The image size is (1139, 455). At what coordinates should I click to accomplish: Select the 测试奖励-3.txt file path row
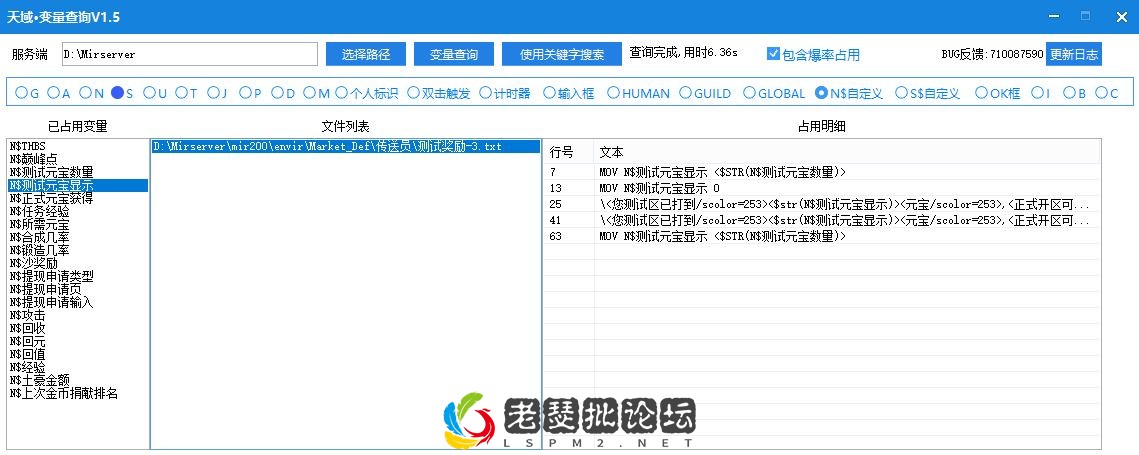click(x=346, y=146)
